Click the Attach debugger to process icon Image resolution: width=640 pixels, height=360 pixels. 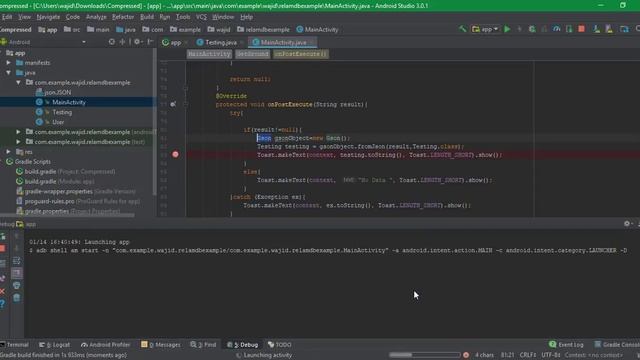tap(569, 29)
